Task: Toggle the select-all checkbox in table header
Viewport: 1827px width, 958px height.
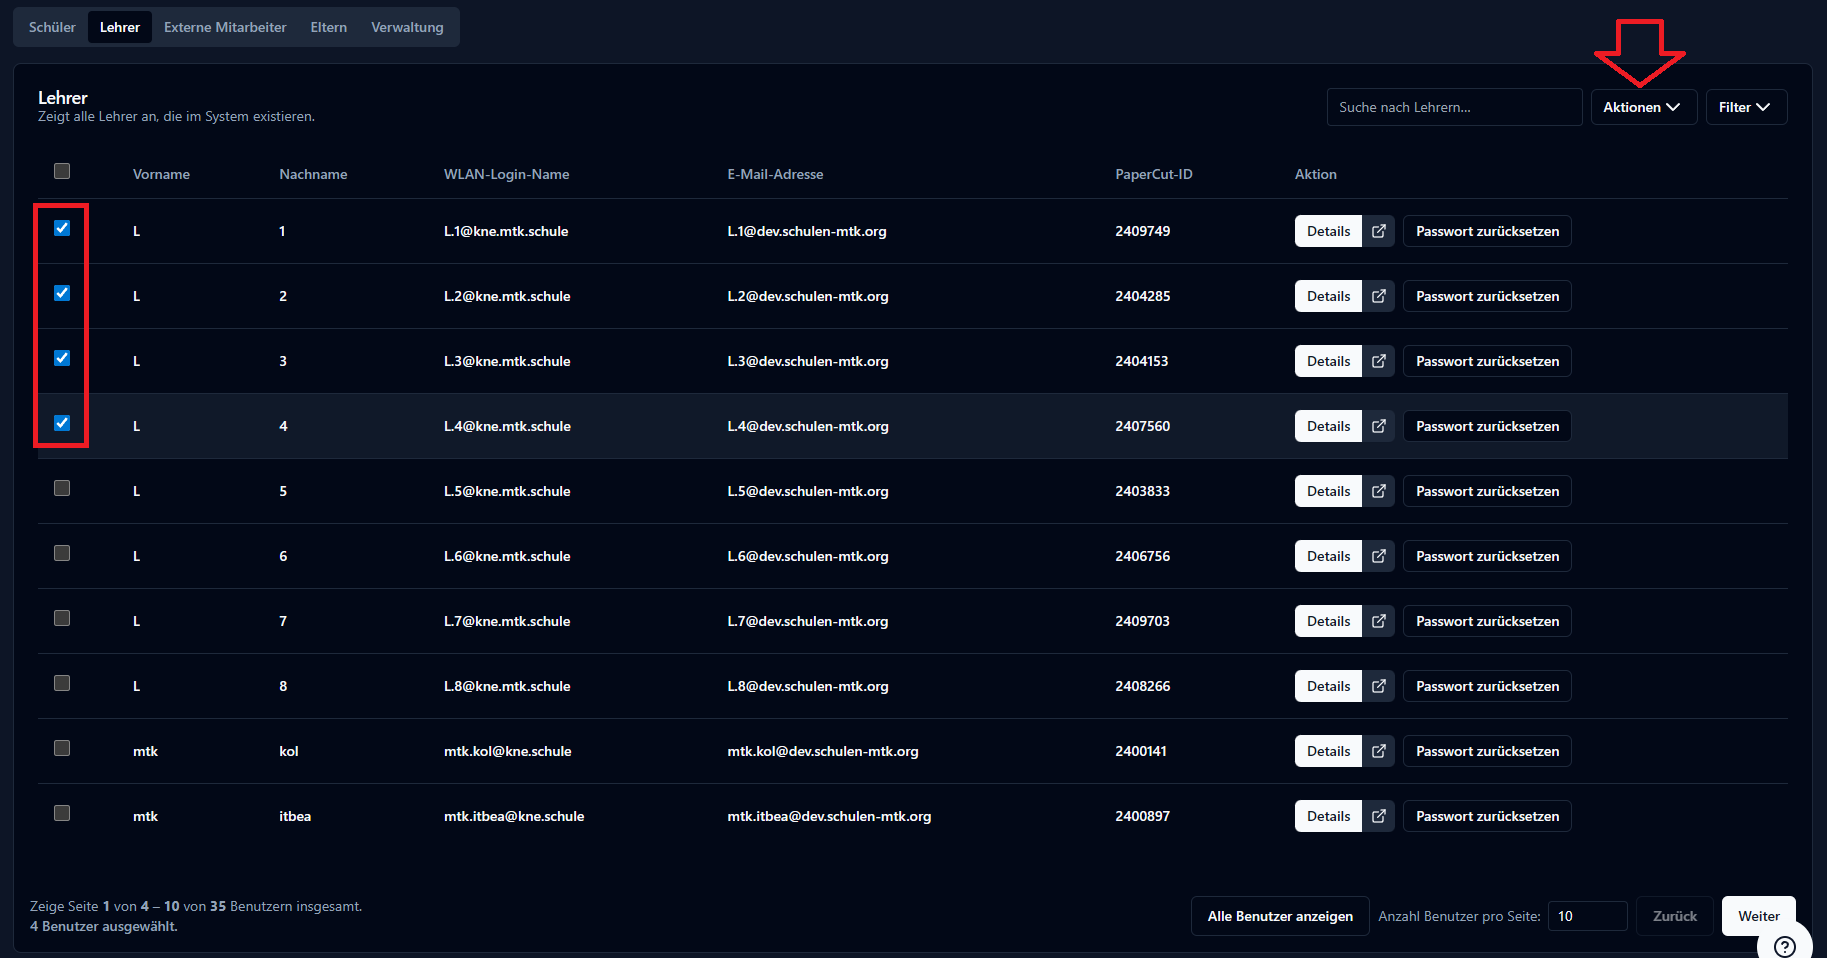Action: pos(62,171)
